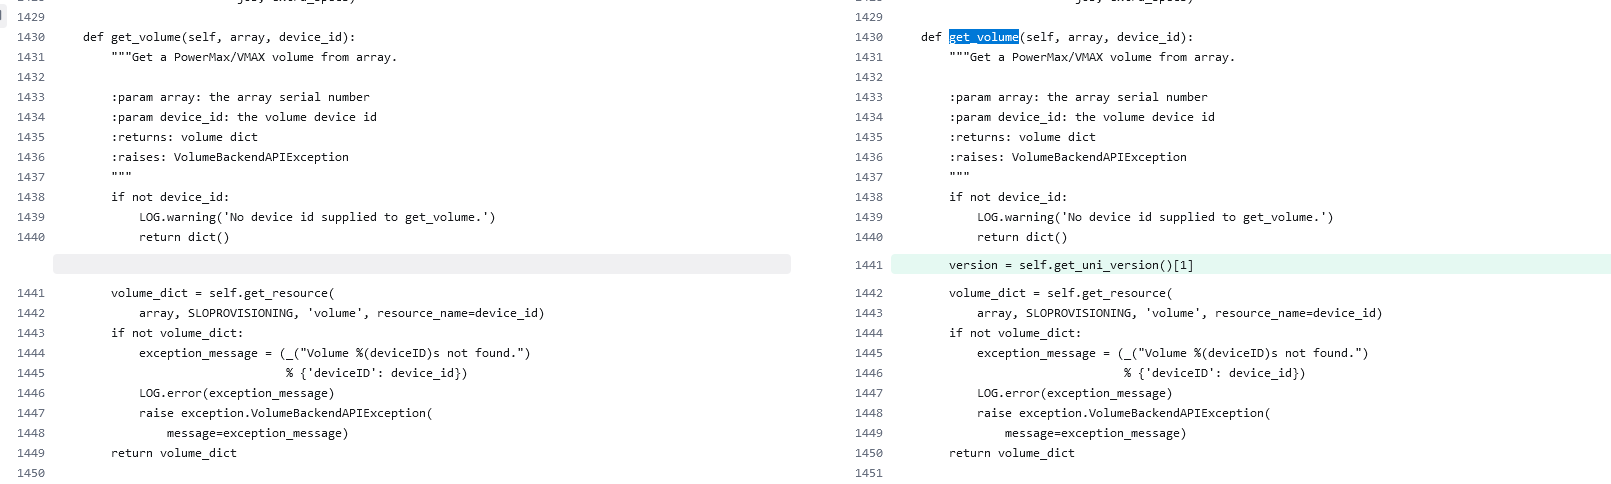Click 'message=exception_message)' in the left pane
Viewport: 1611px width, 484px height.
coord(258,433)
